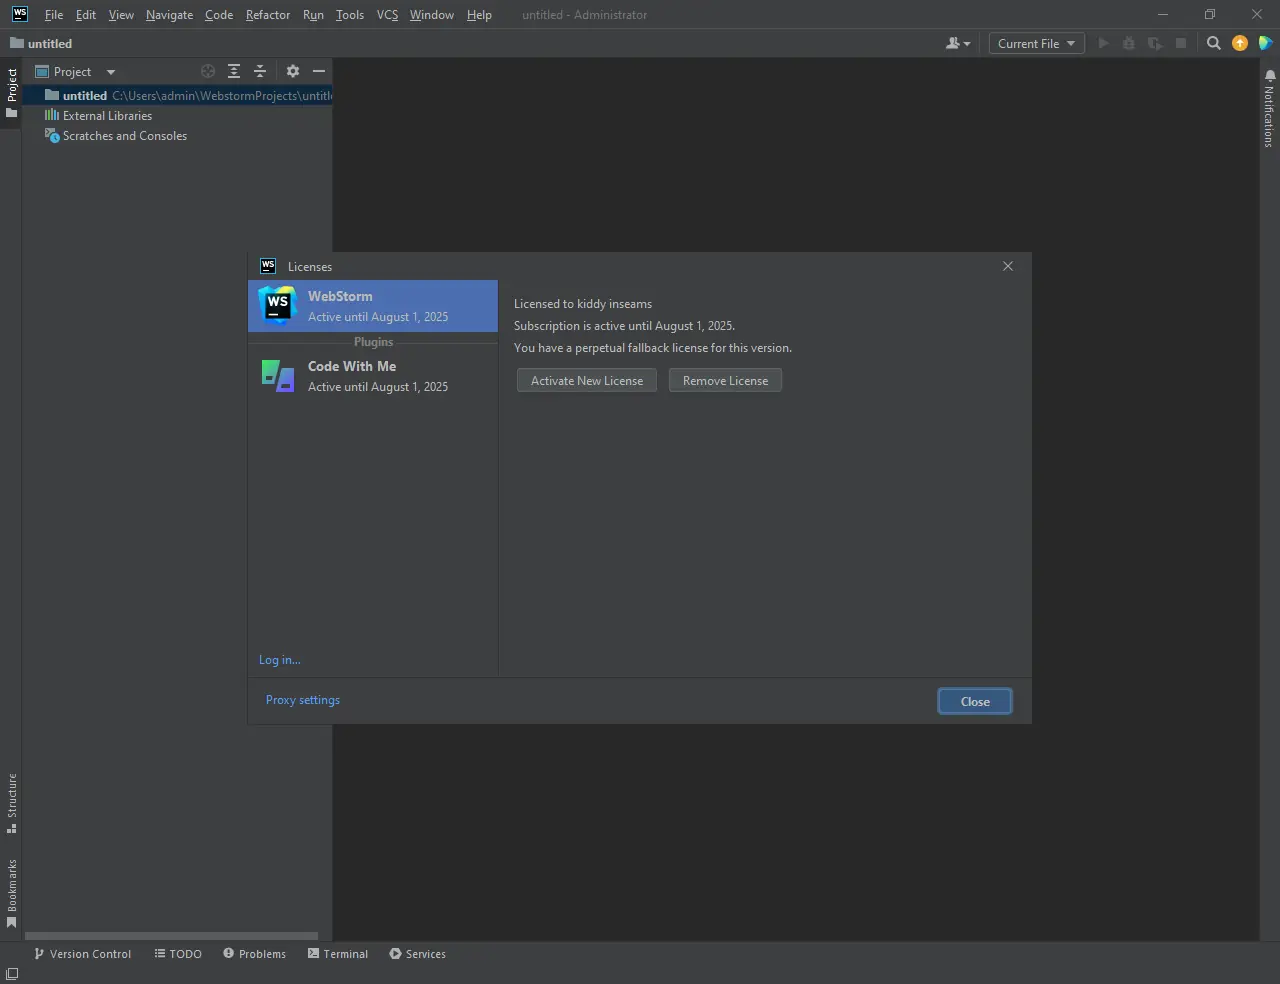Open the View menu
The width and height of the screenshot is (1280, 984).
121,15
